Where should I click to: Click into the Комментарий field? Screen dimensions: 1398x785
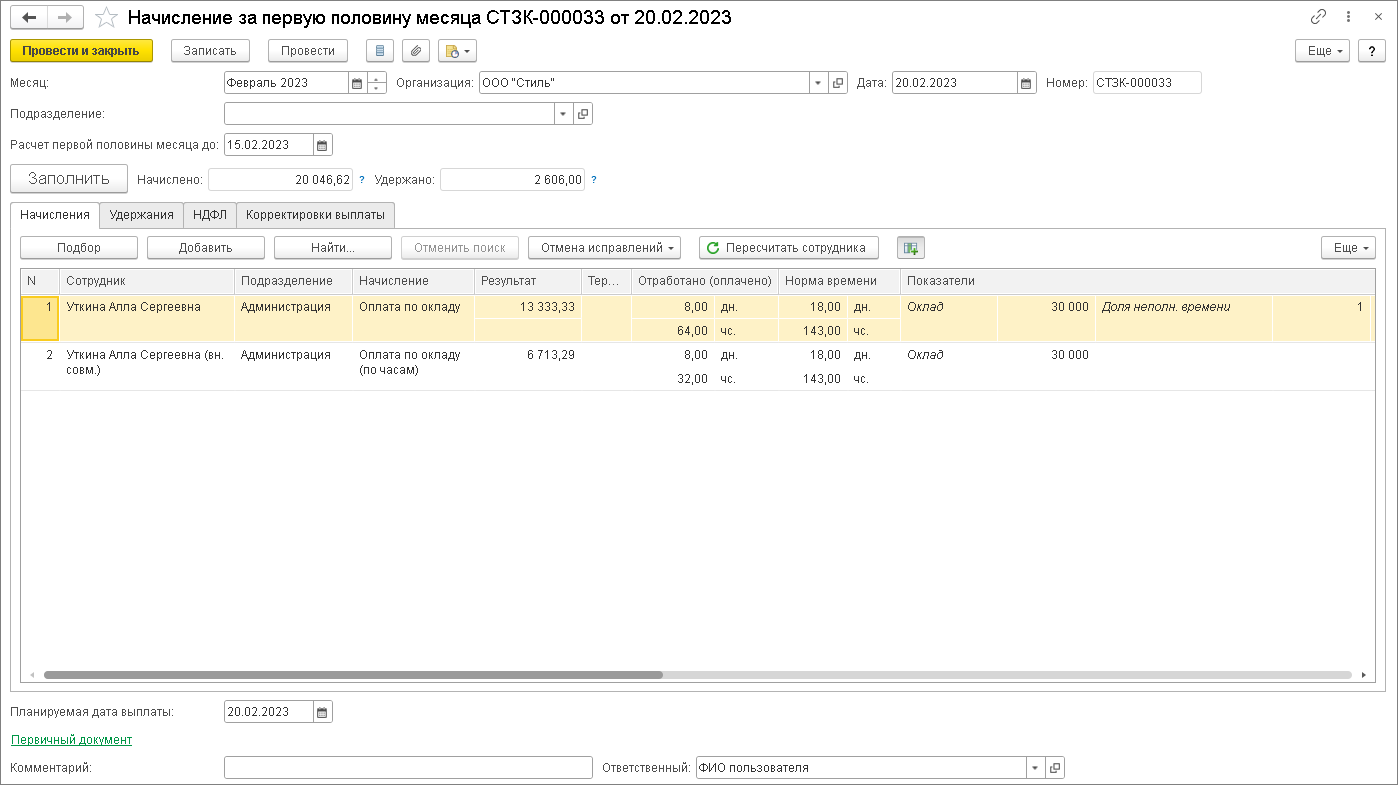click(408, 768)
